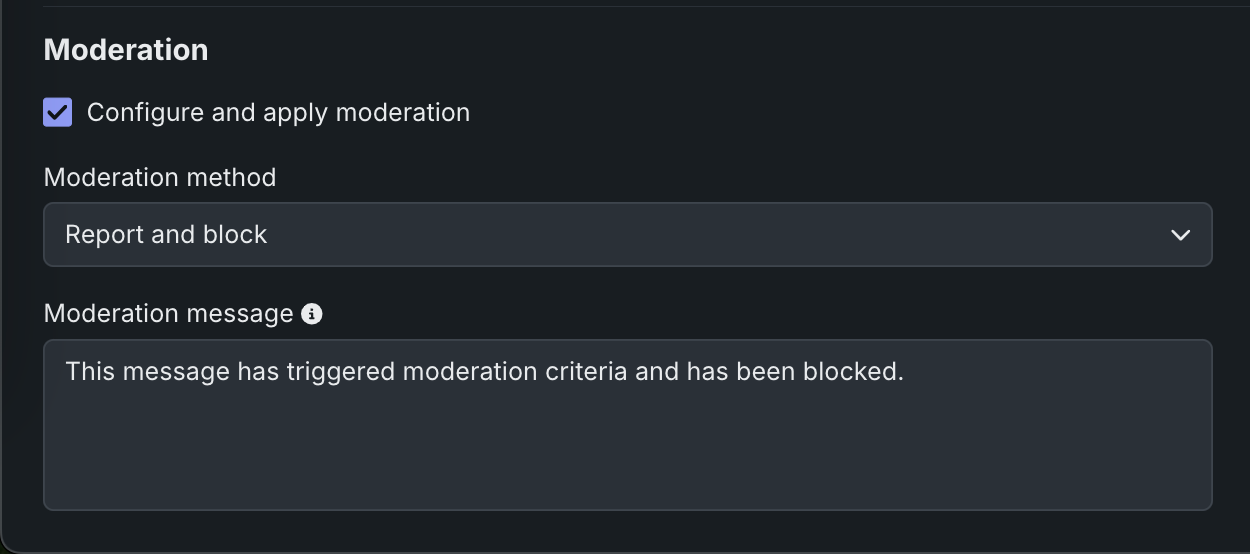Screen dimensions: 1250x554
Task: Place cursor after "blocked." in the message
Action: [905, 372]
